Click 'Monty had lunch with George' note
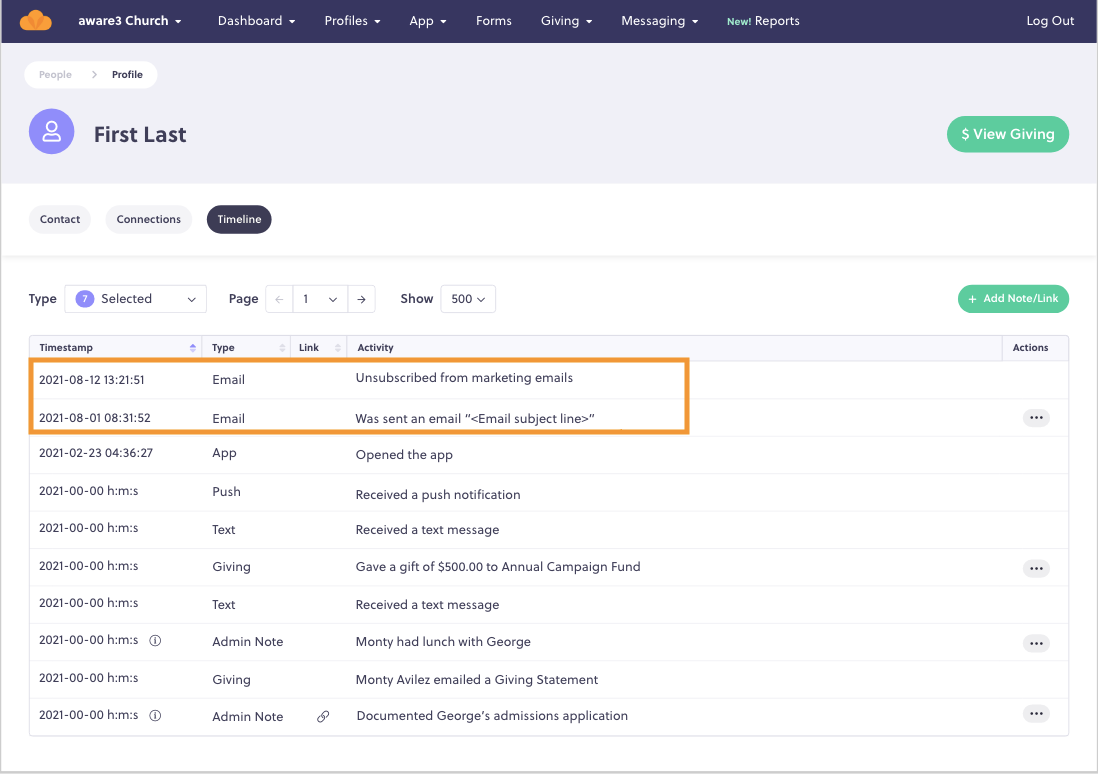Viewport: 1098px width, 774px height. click(443, 642)
